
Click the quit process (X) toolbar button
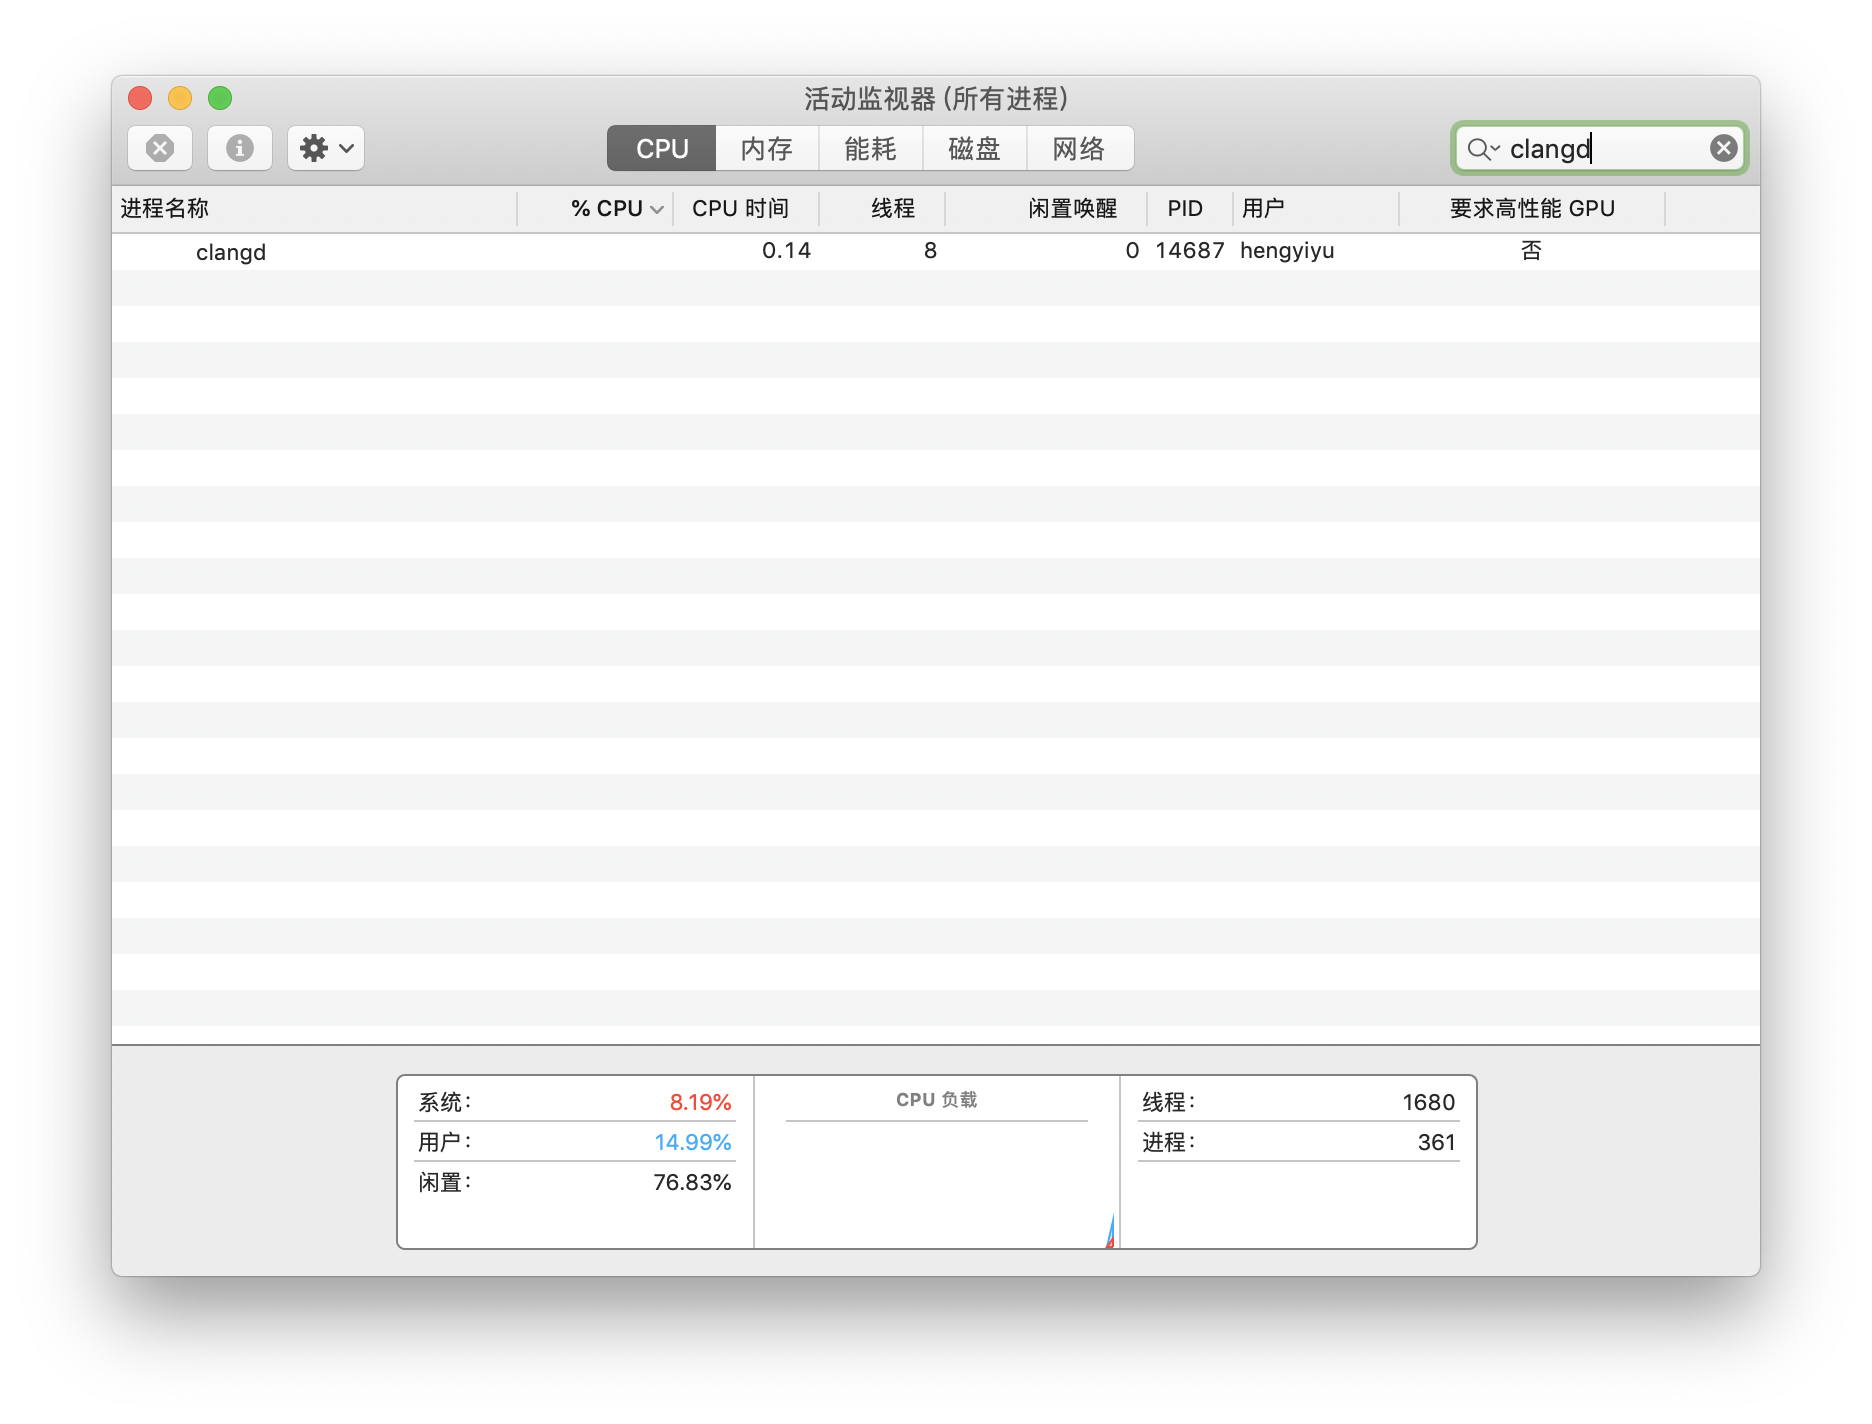[x=160, y=148]
